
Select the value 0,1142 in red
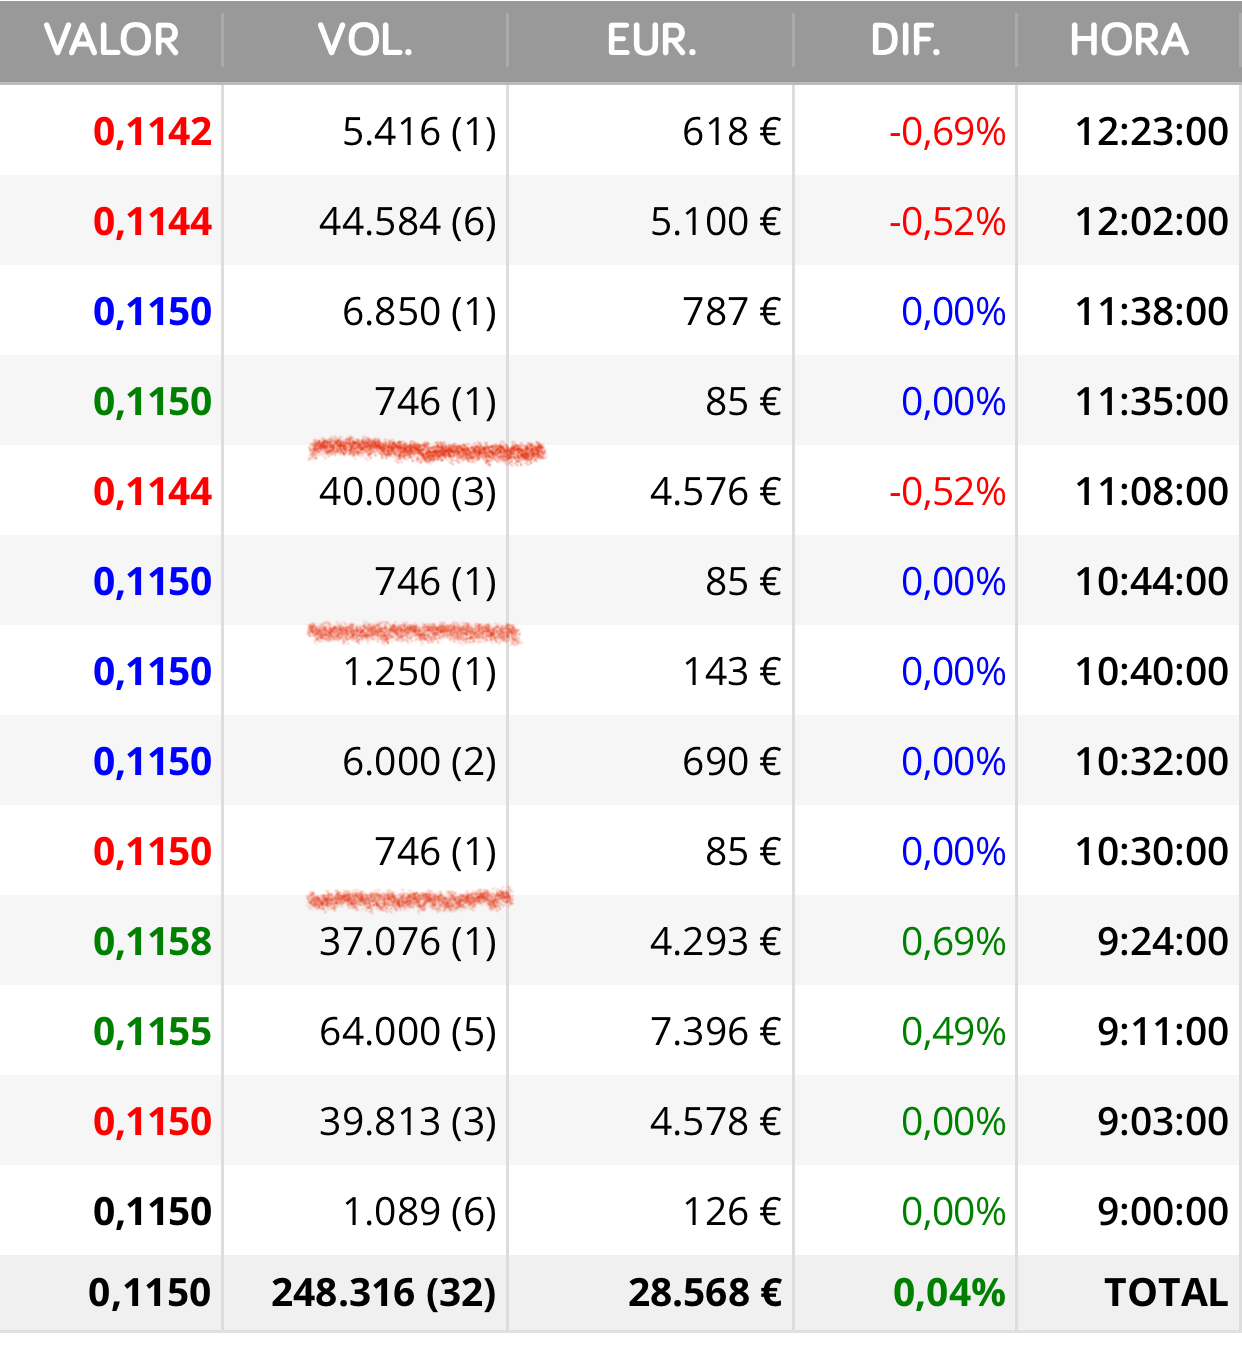[152, 132]
